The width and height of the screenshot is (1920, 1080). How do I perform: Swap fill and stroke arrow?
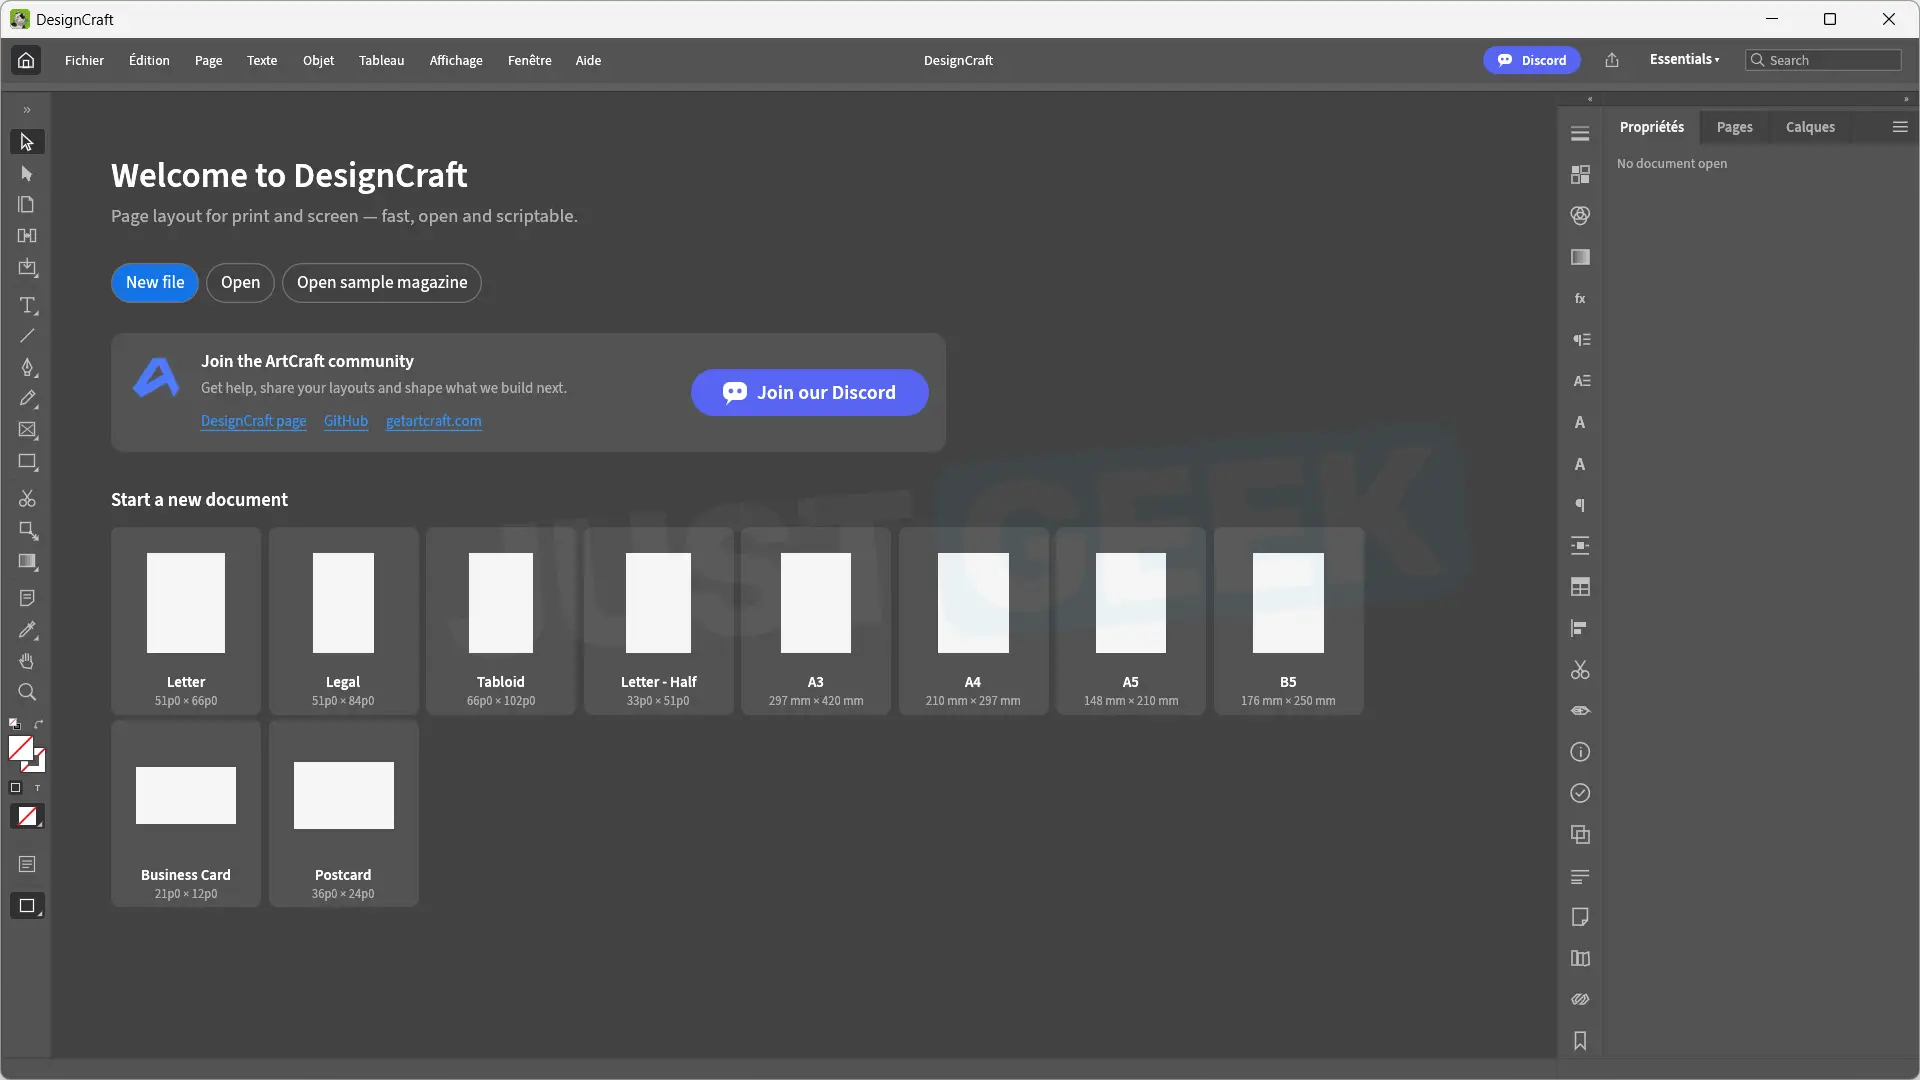tap(39, 723)
